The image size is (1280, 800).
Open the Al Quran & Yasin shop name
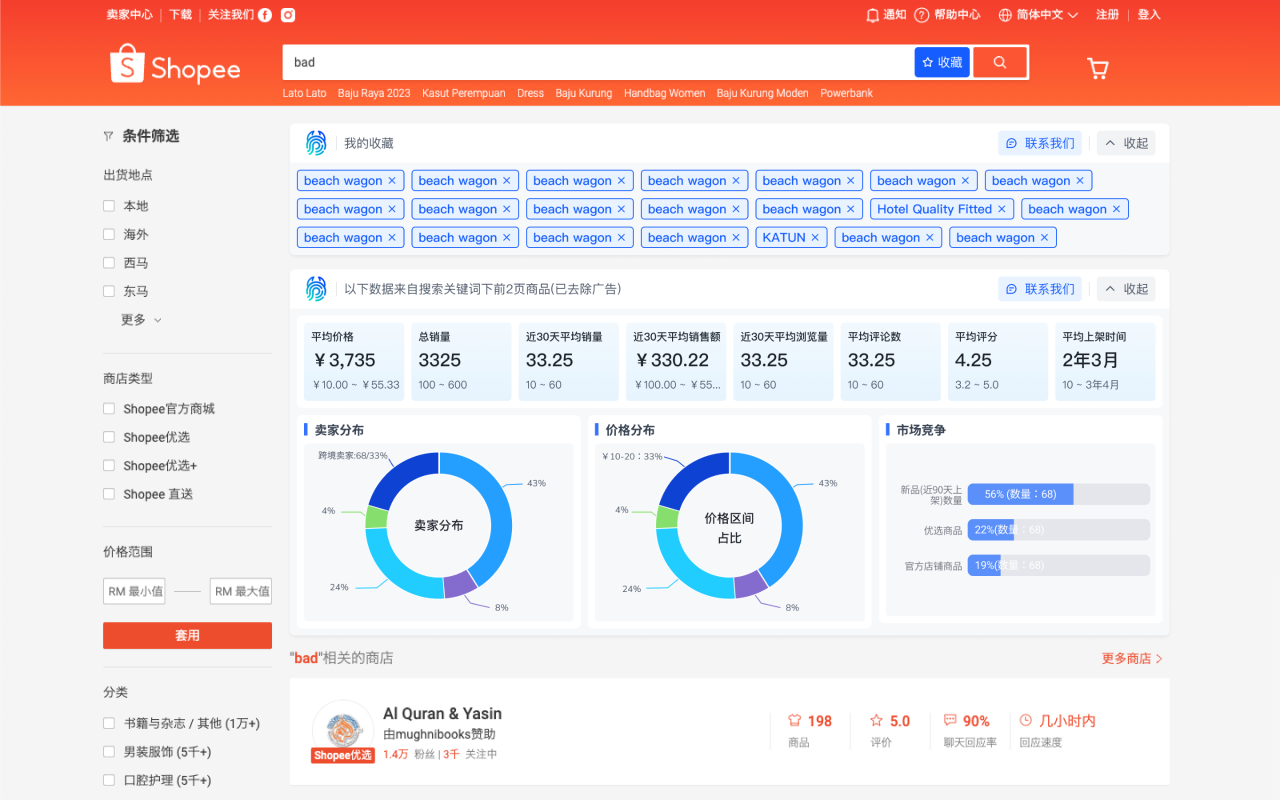tap(442, 714)
